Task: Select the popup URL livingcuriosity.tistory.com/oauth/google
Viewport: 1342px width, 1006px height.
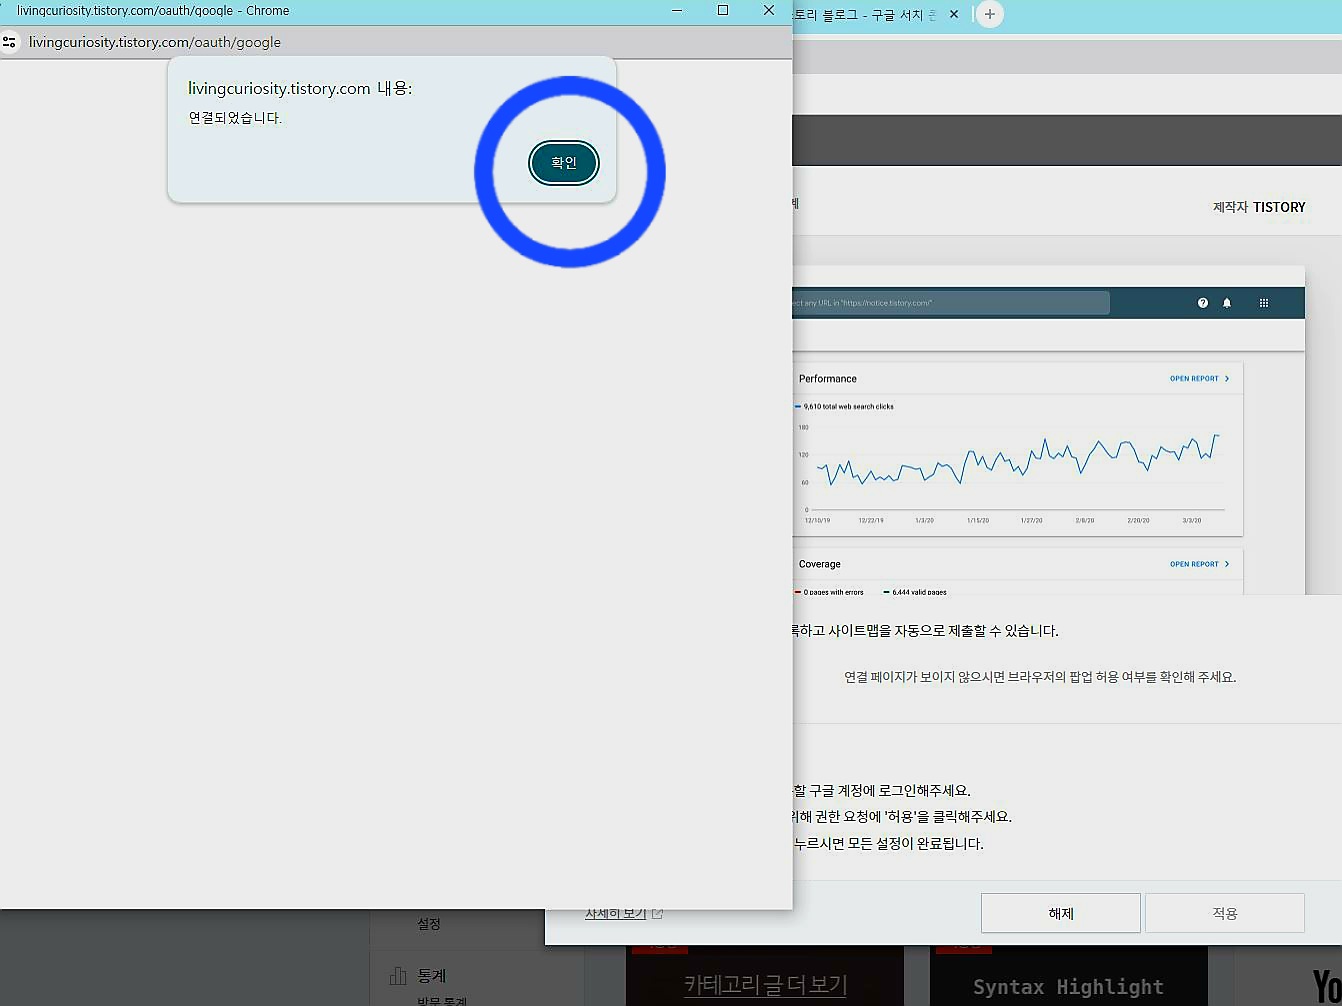Action: pyautogui.click(x=155, y=42)
